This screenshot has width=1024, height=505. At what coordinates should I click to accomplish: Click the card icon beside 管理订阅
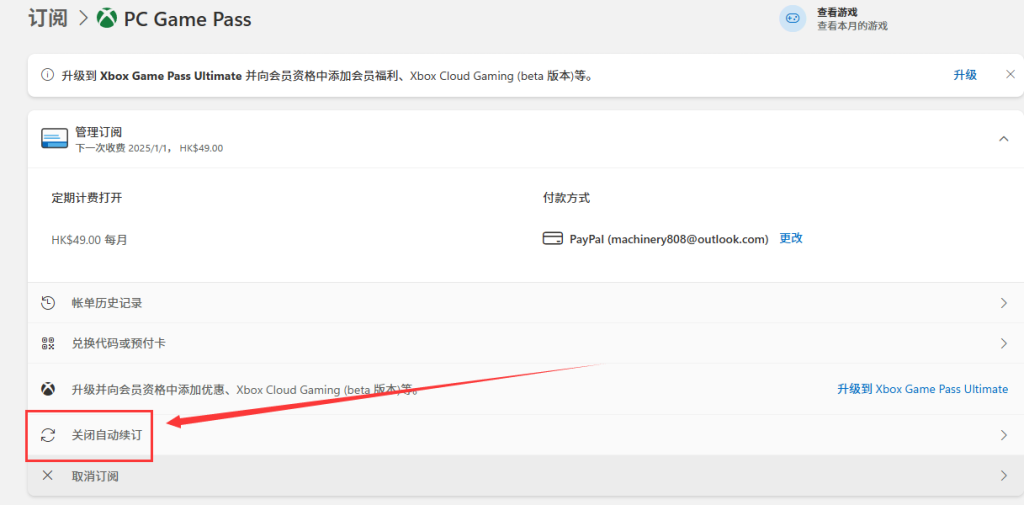(55, 139)
